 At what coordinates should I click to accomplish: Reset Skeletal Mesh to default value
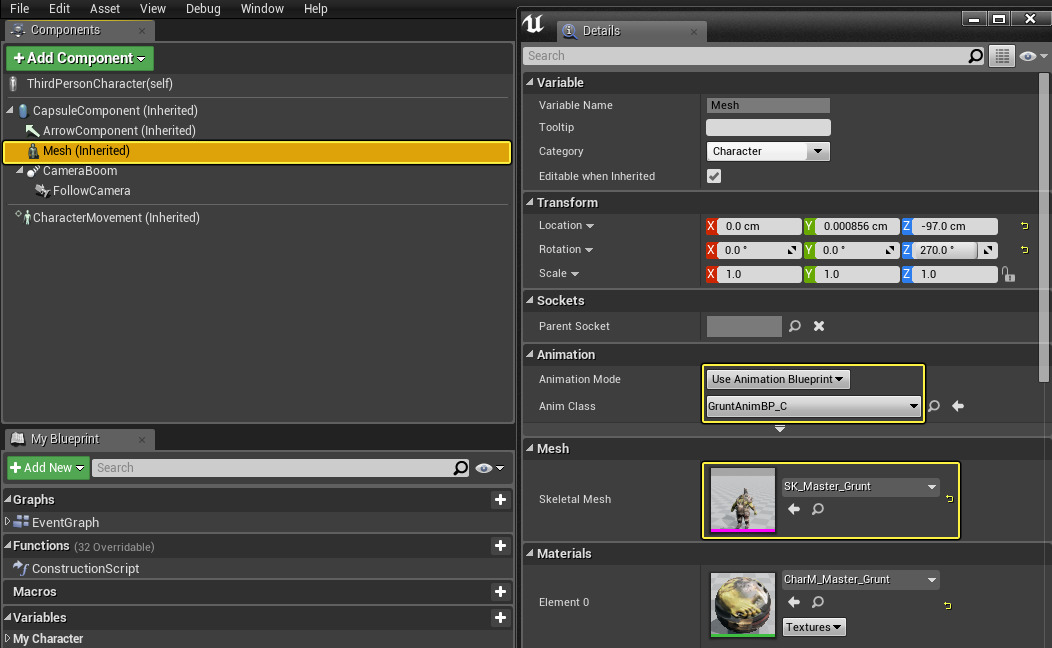948,498
